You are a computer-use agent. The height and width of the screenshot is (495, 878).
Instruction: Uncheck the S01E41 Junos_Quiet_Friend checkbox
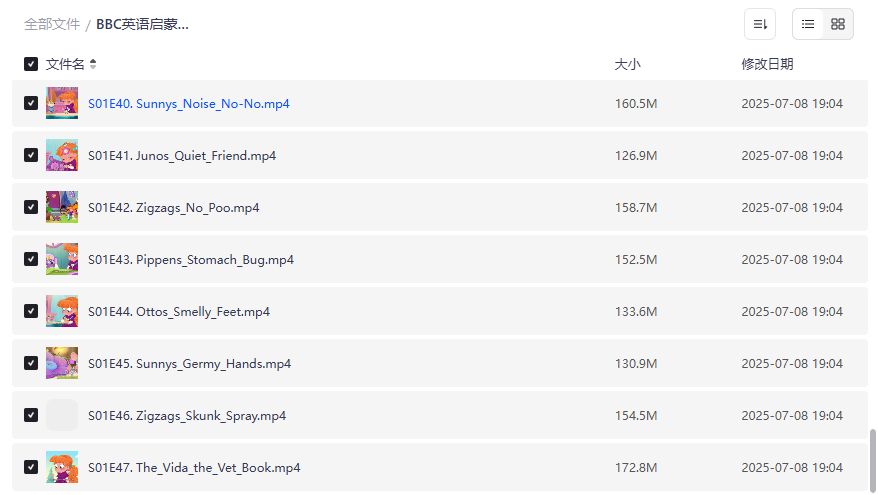pos(31,156)
